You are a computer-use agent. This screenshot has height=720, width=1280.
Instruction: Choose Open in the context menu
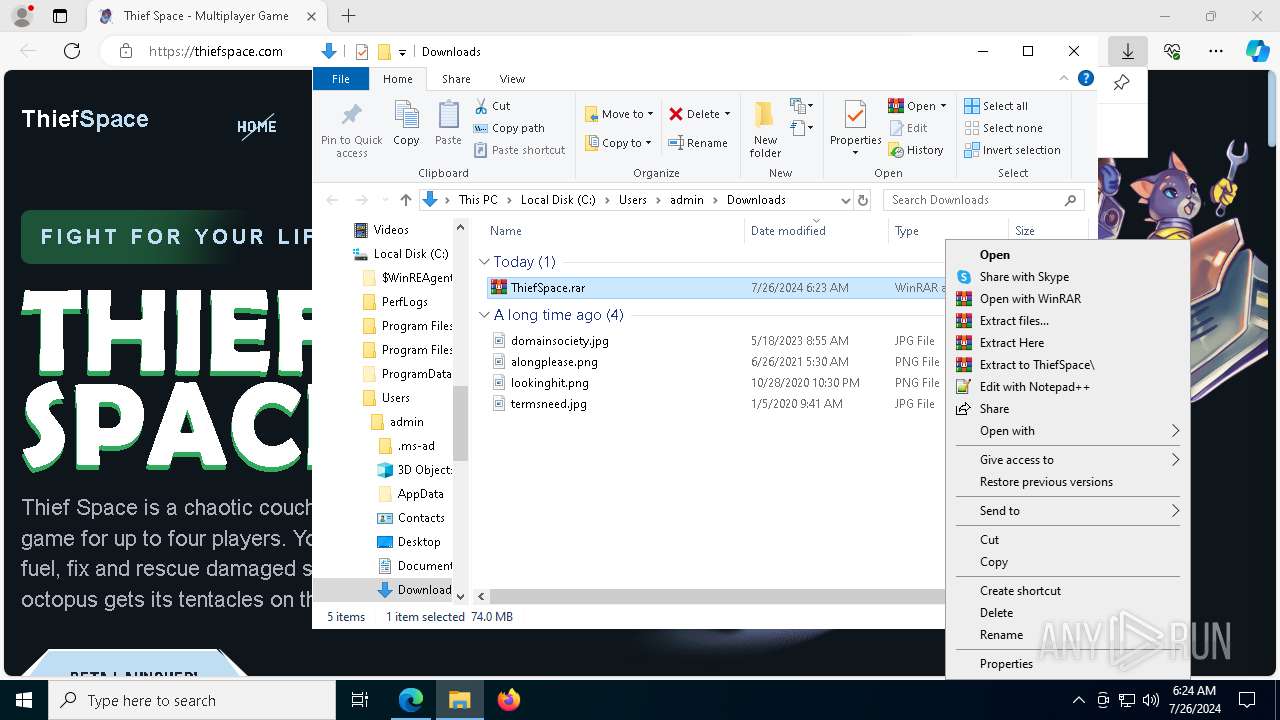click(x=1067, y=255)
